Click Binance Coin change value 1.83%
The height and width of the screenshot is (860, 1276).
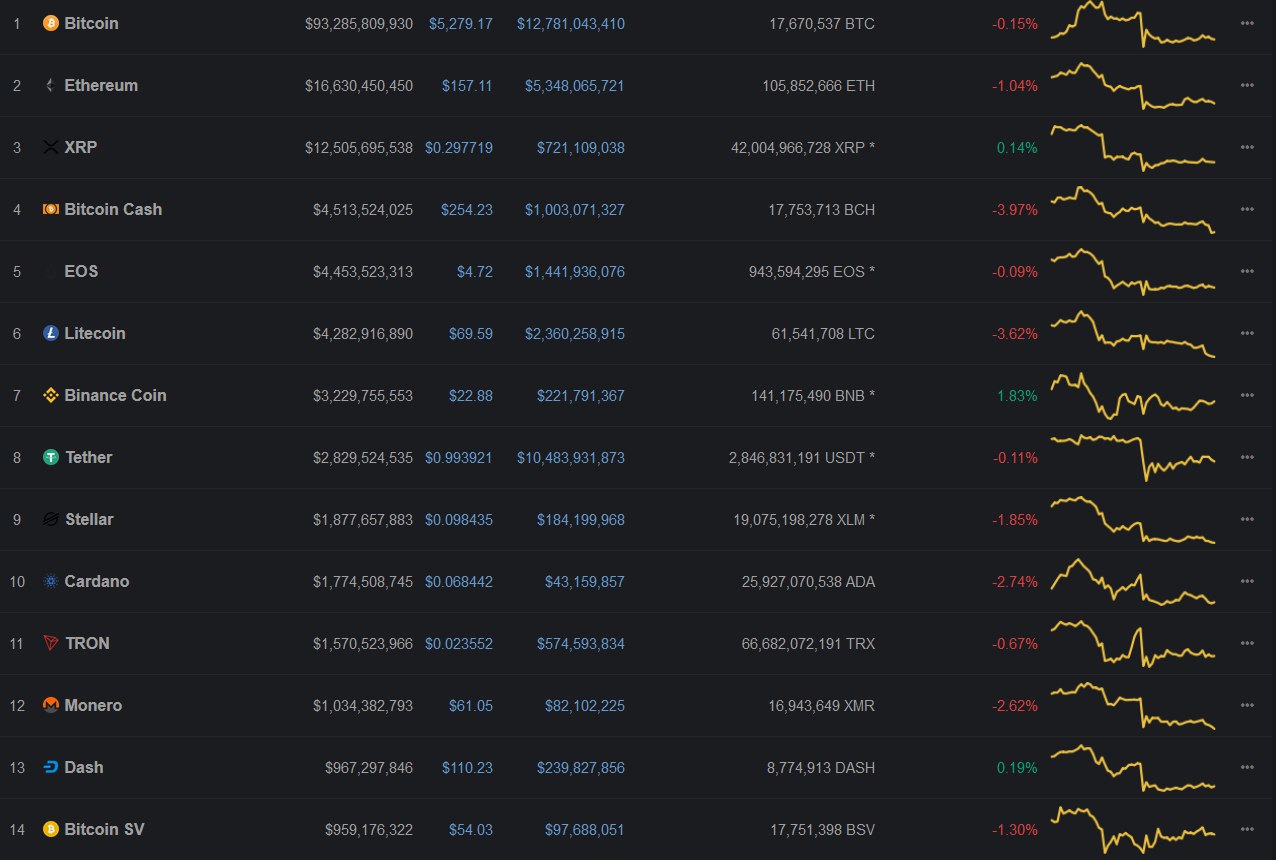1017,395
